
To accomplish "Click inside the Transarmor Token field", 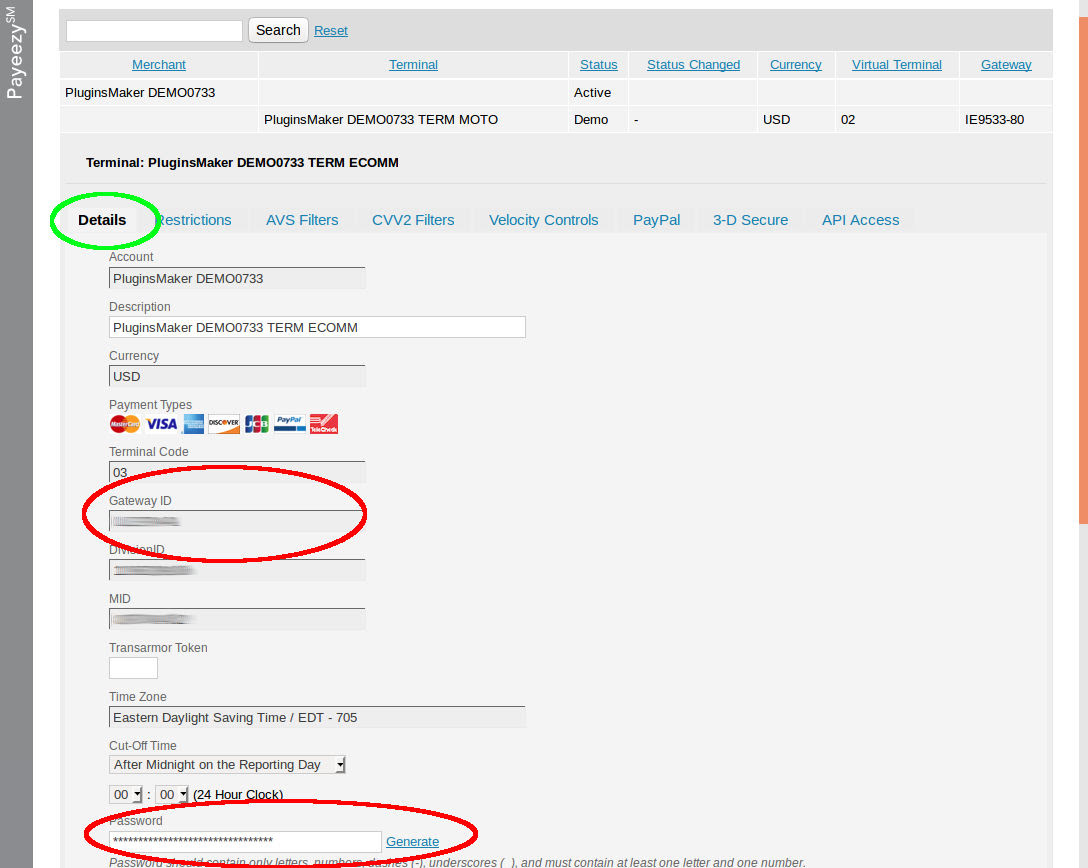I will [x=133, y=667].
